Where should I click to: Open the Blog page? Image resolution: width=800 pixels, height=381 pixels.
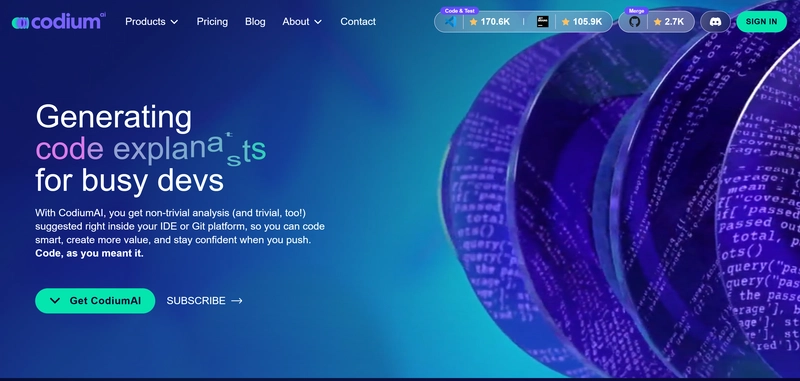(255, 21)
